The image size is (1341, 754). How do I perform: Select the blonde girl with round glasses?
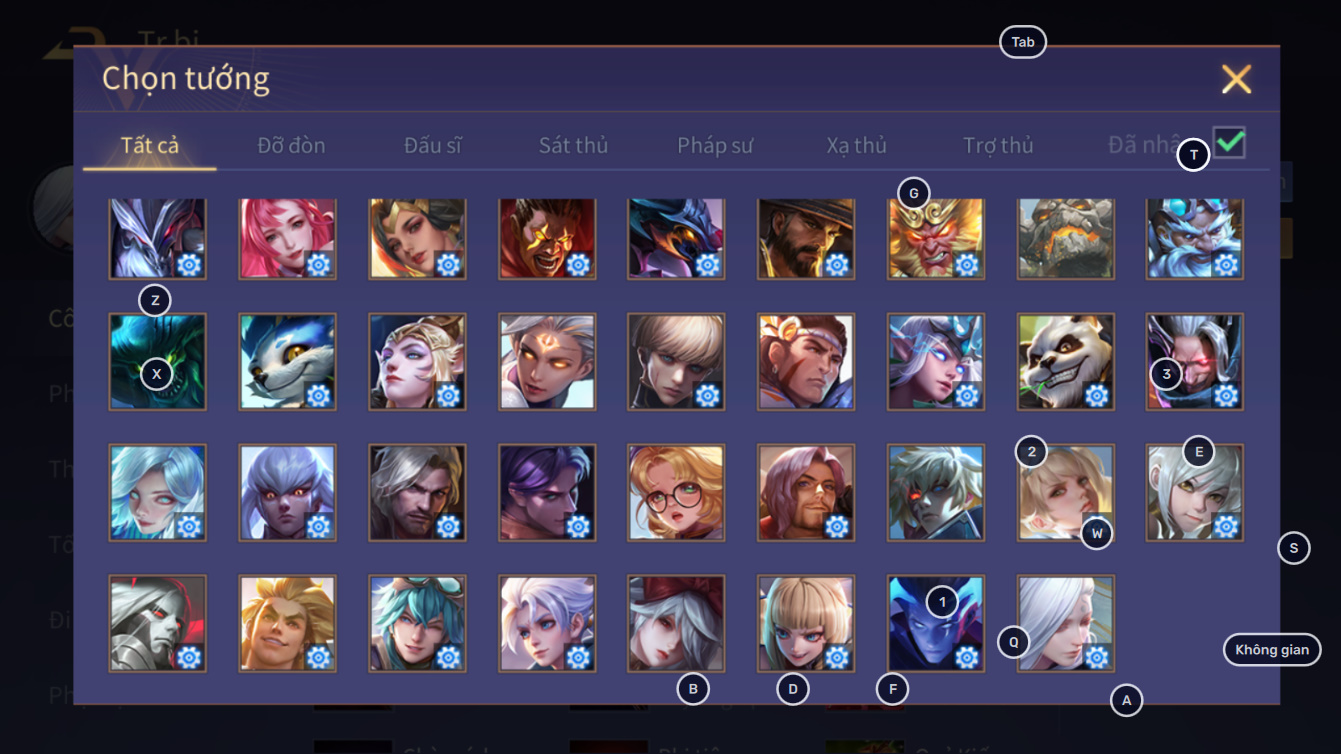pyautogui.click(x=677, y=492)
